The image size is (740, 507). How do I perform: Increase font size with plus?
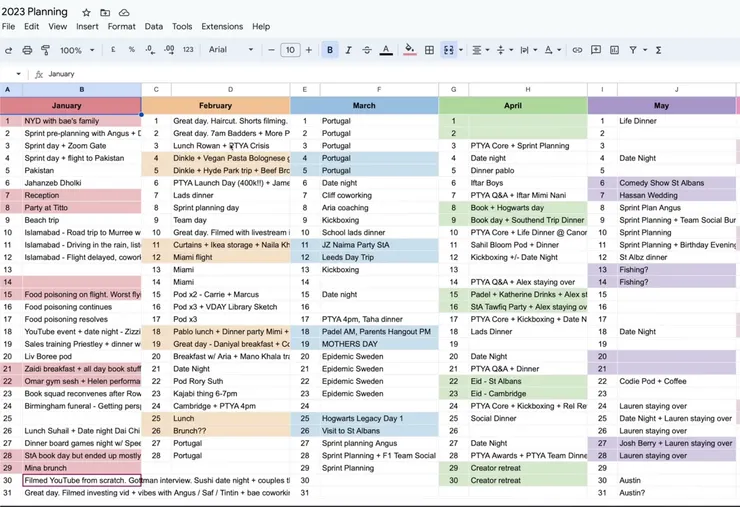[309, 50]
